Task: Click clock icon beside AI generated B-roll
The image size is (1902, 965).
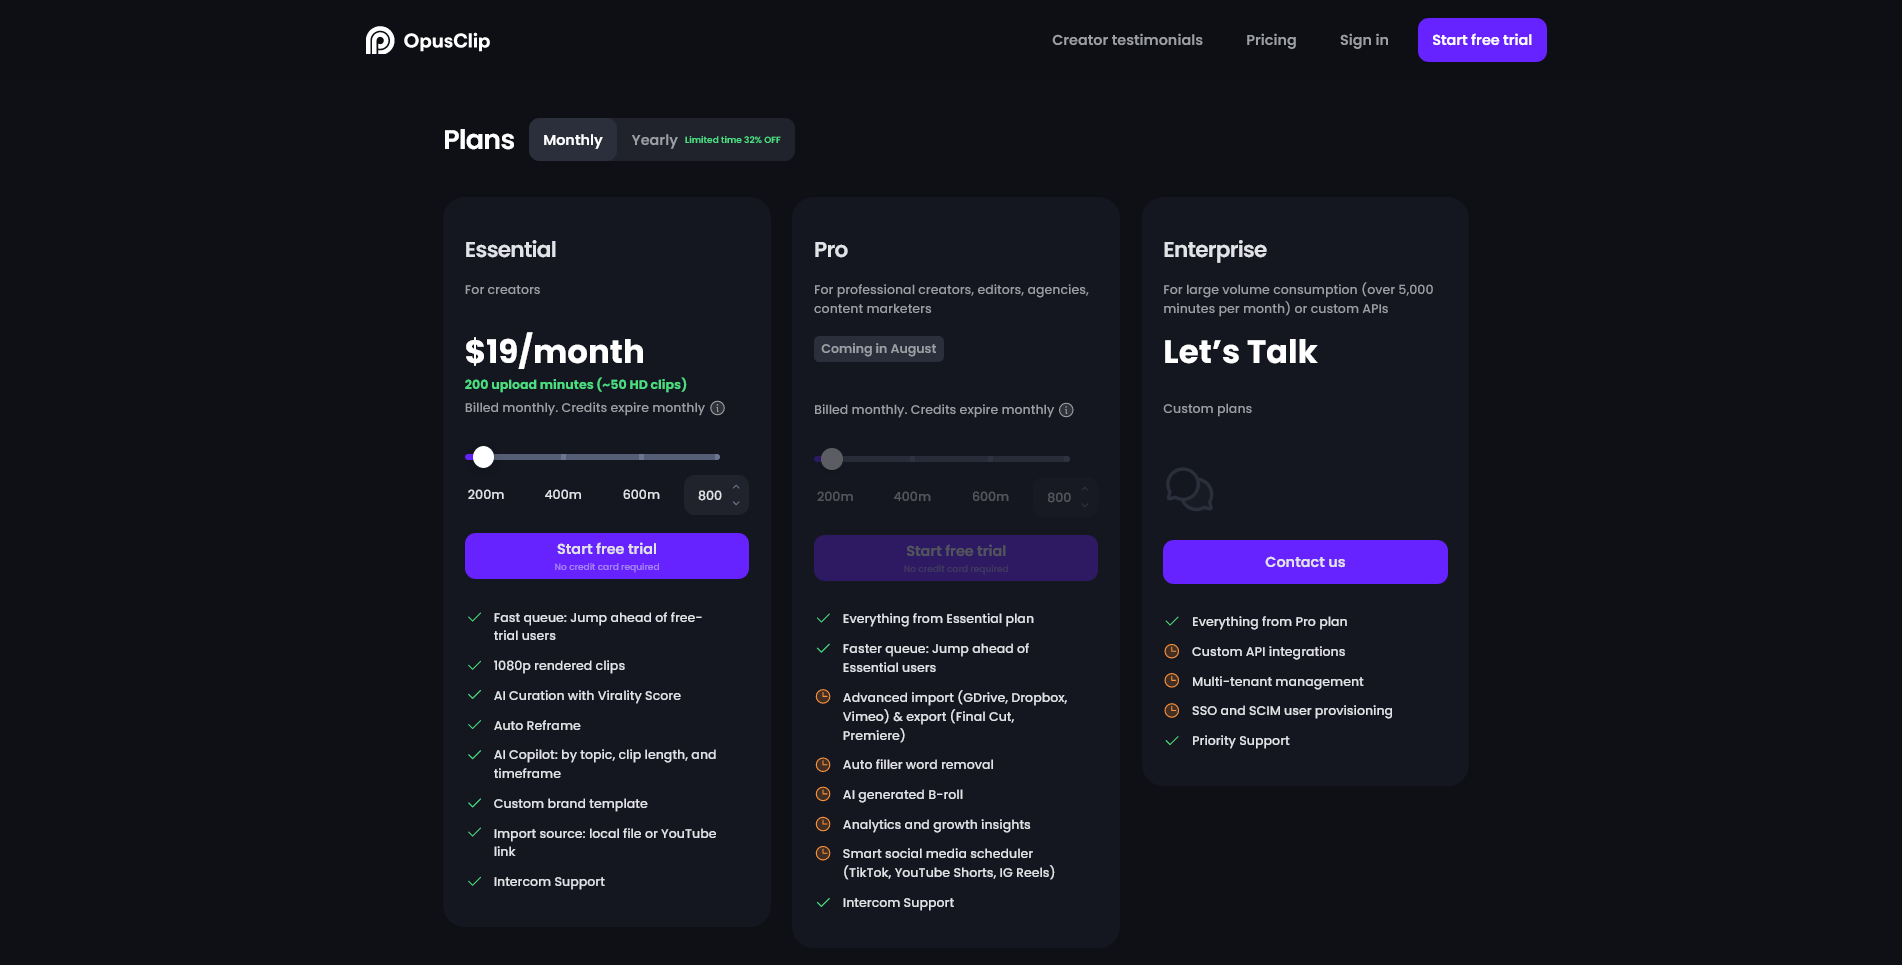Action: tap(823, 795)
